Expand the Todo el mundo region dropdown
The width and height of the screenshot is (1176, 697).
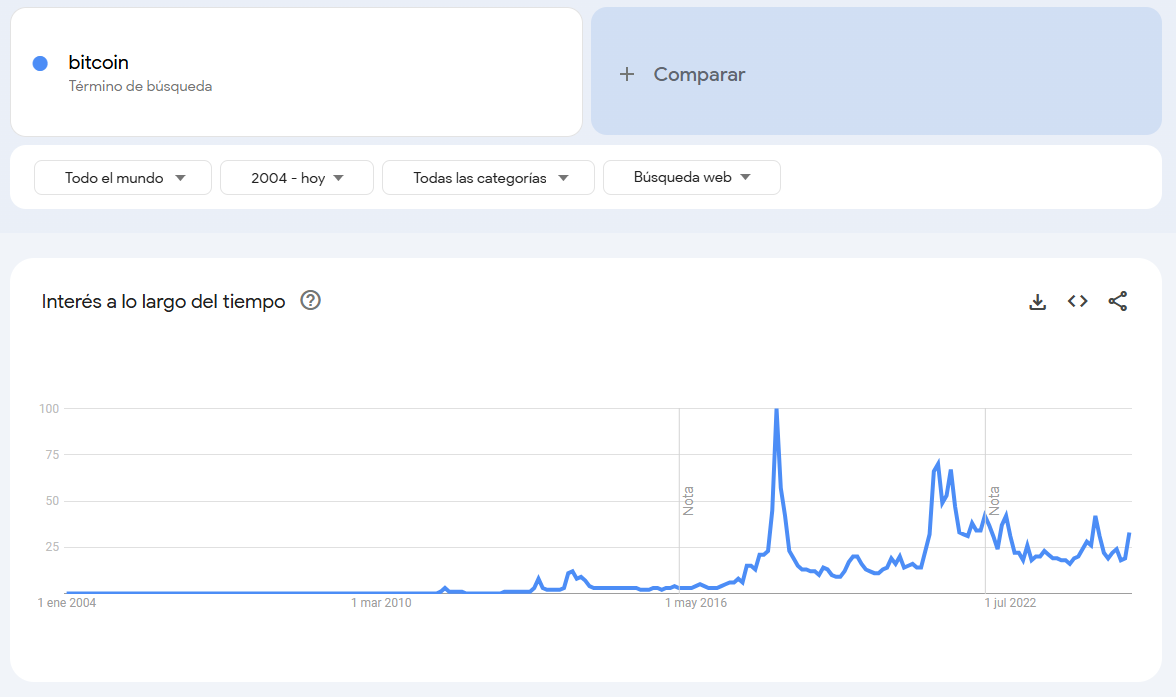pyautogui.click(x=123, y=178)
